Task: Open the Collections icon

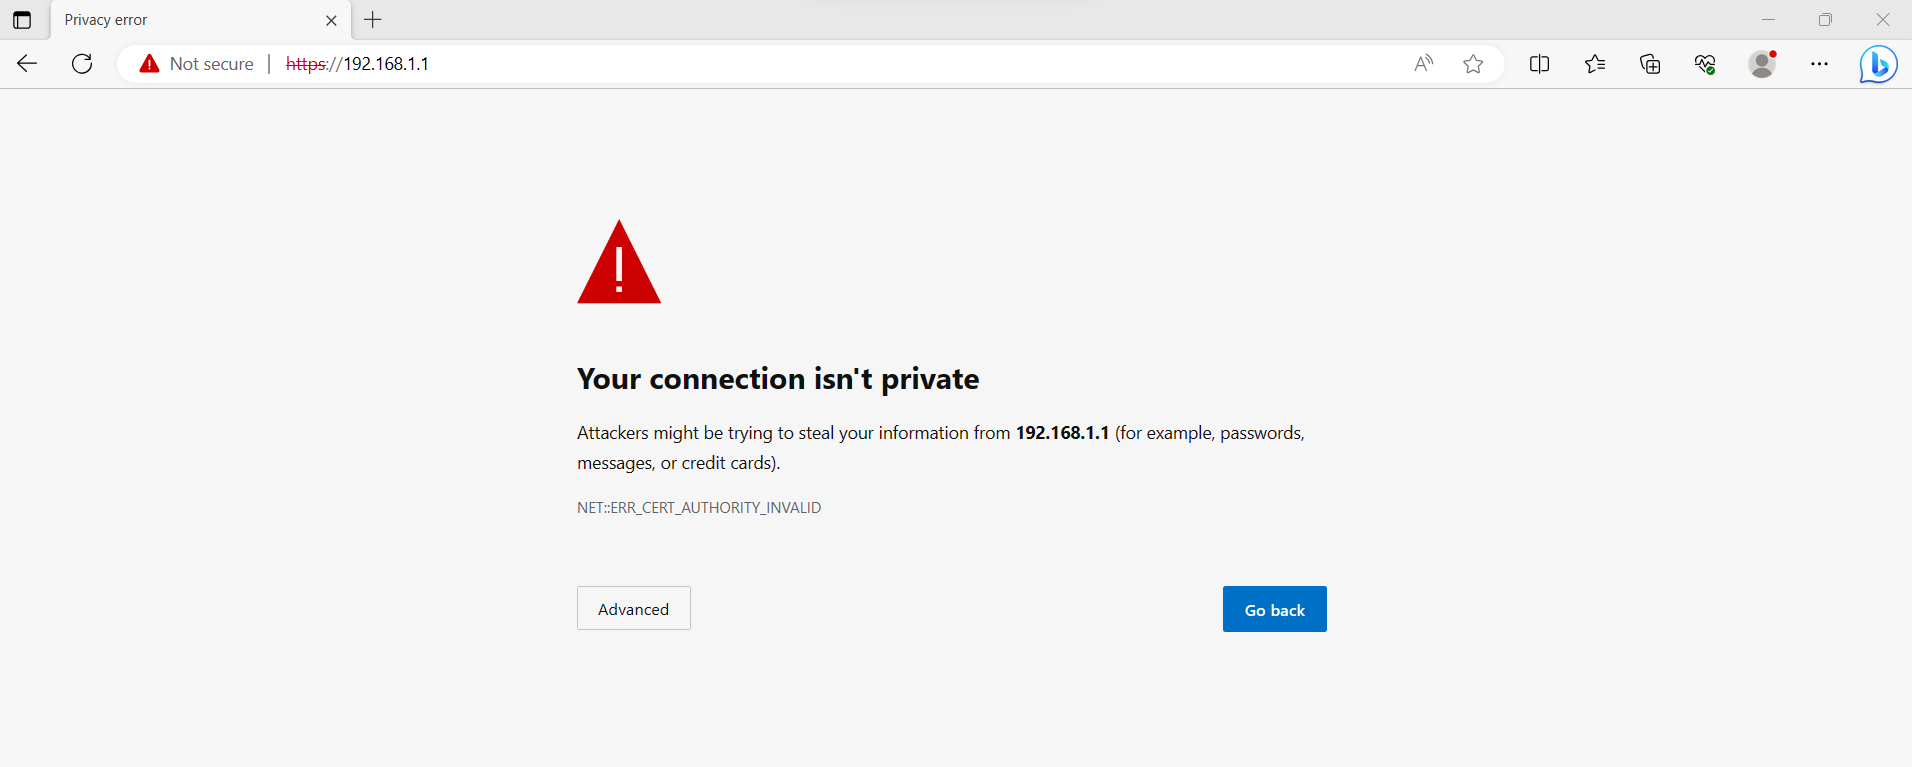Action: (x=1650, y=64)
